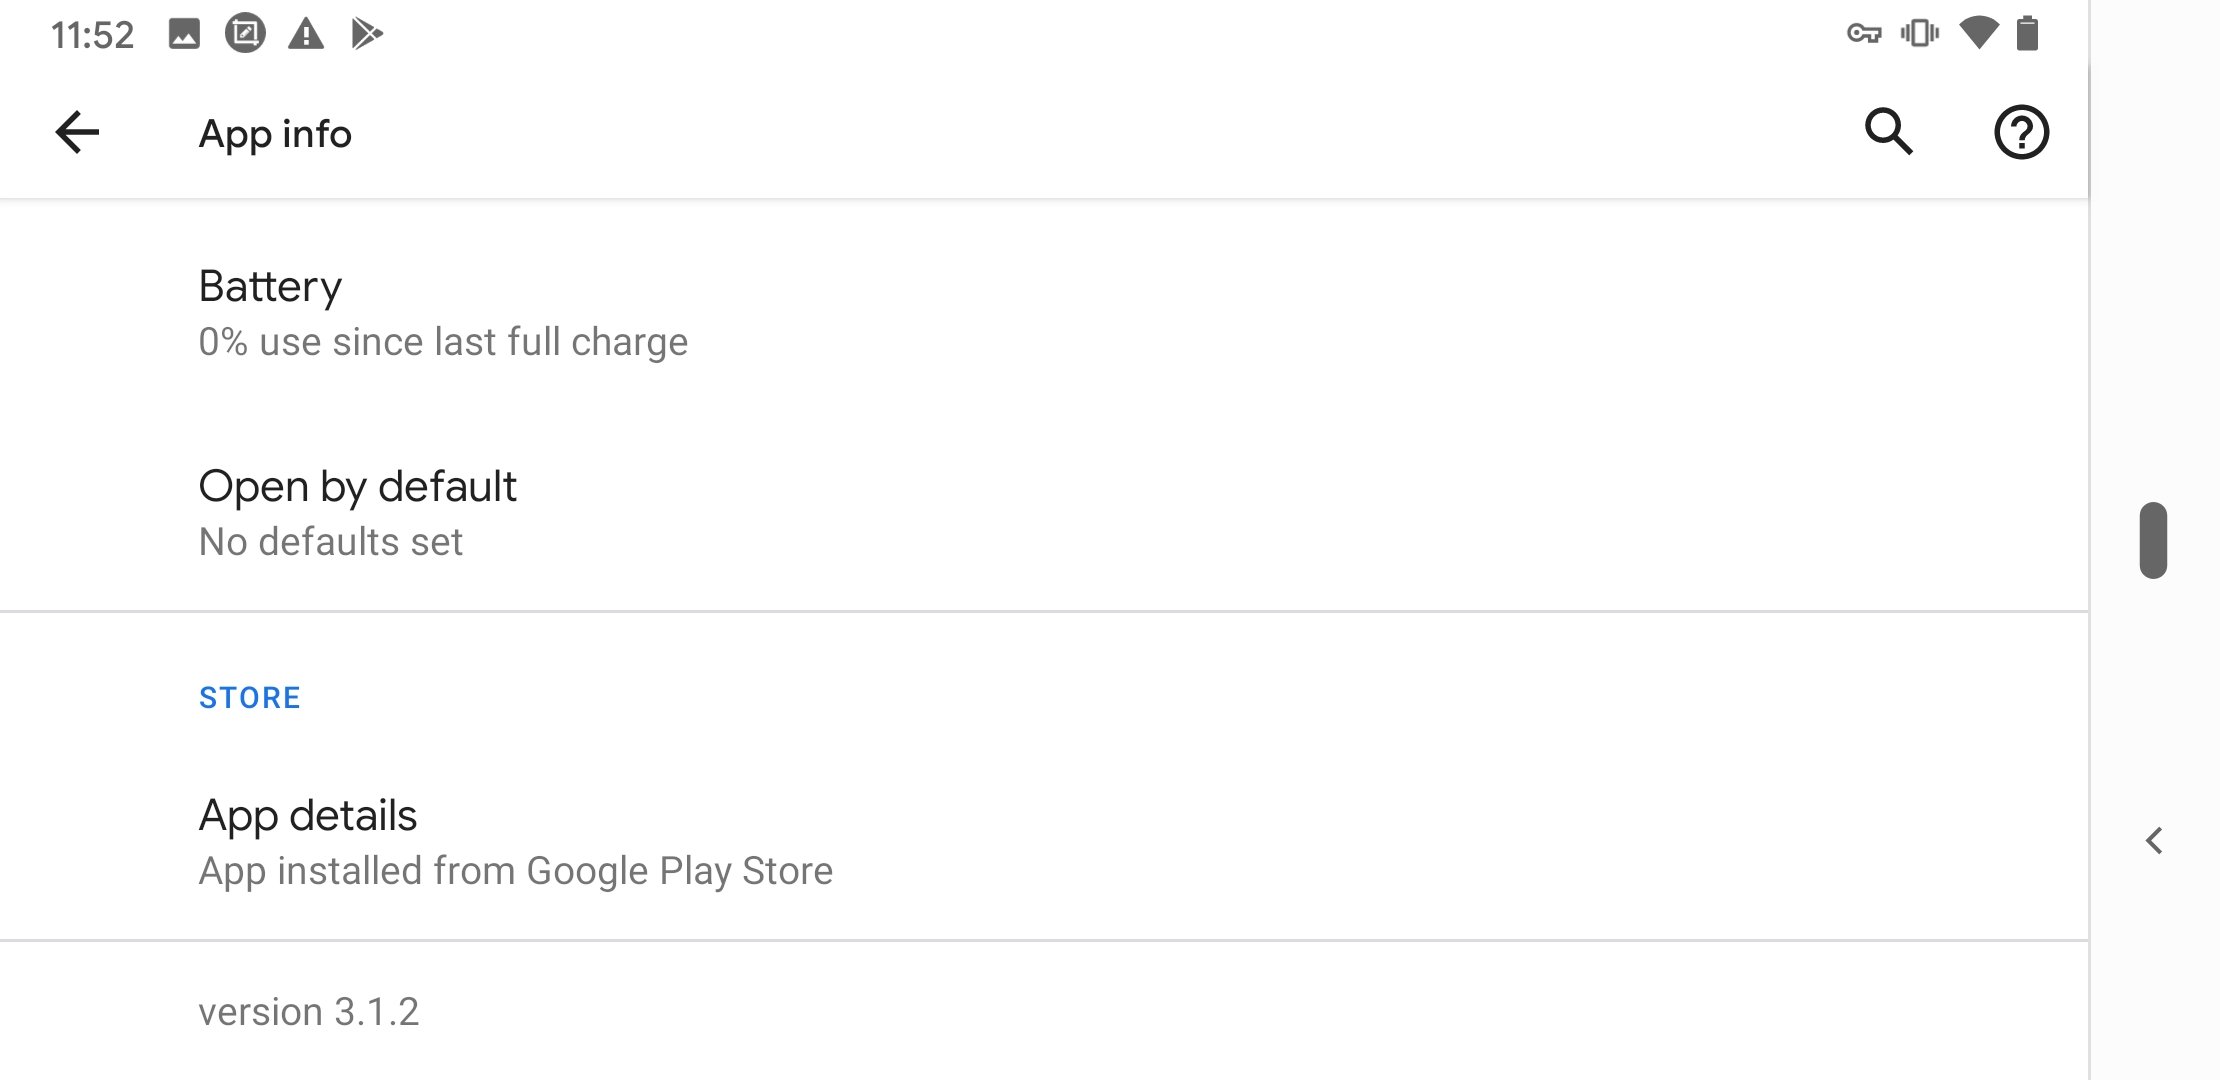Tap the back chevron on the side bar

(2154, 841)
